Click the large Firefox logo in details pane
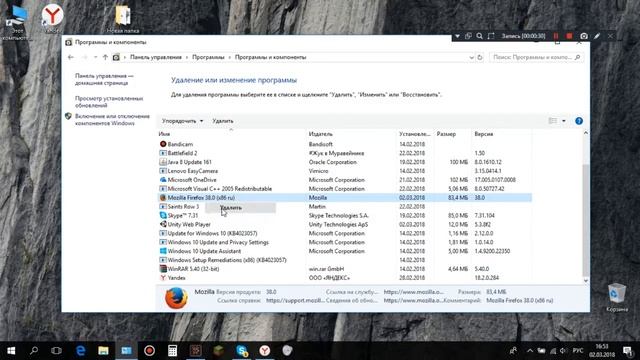Viewport: 640px width, 360px height. pyautogui.click(x=176, y=298)
